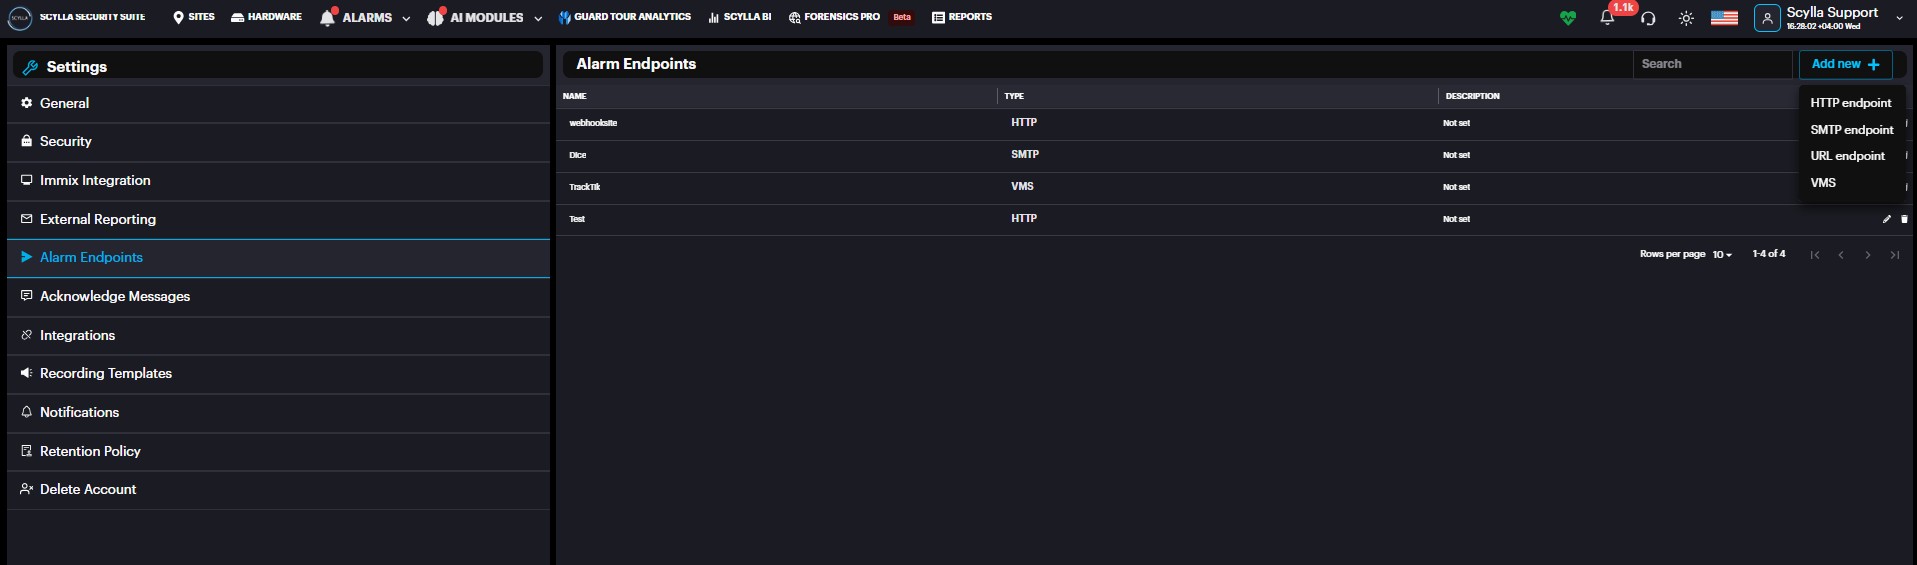Choose VMS in the Add new menu
This screenshot has width=1917, height=565.
[1823, 183]
